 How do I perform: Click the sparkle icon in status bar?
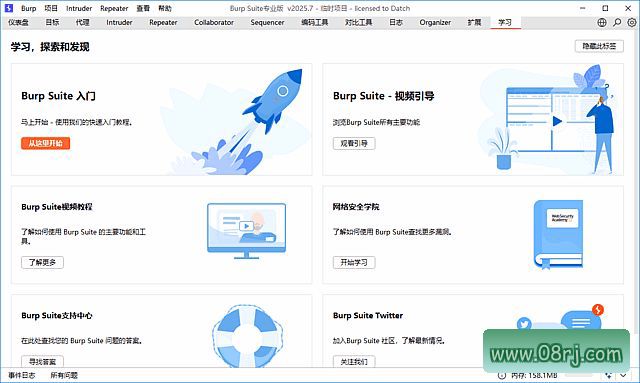pos(608,375)
